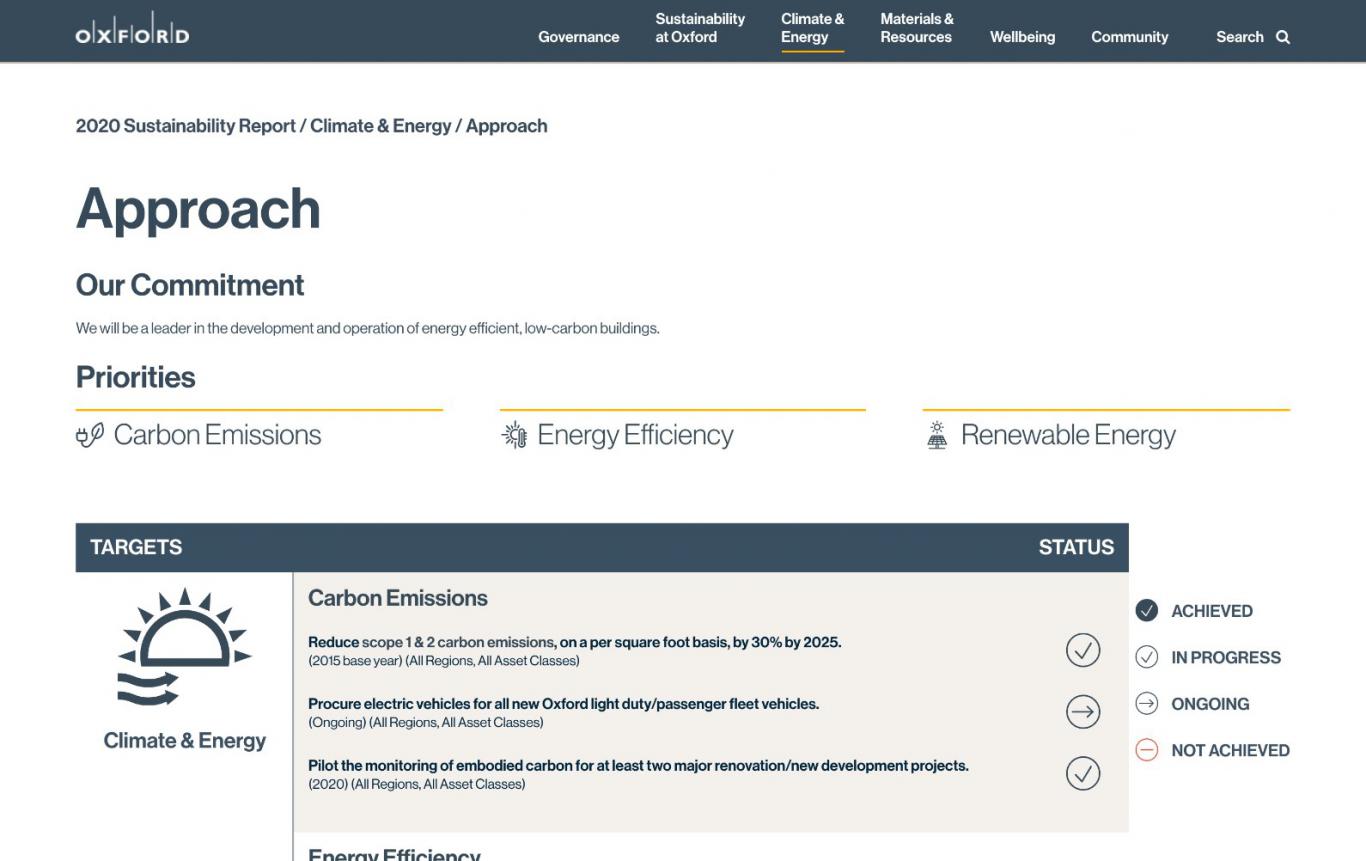Click the Ongoing legend arrow icon
Screen dimensions: 1366x861
pos(1147,703)
